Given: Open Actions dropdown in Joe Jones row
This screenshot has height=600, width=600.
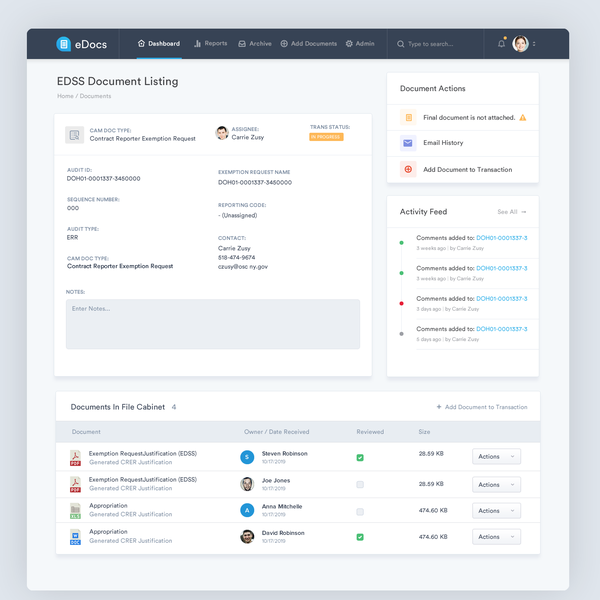Looking at the screenshot, I should pyautogui.click(x=496, y=484).
